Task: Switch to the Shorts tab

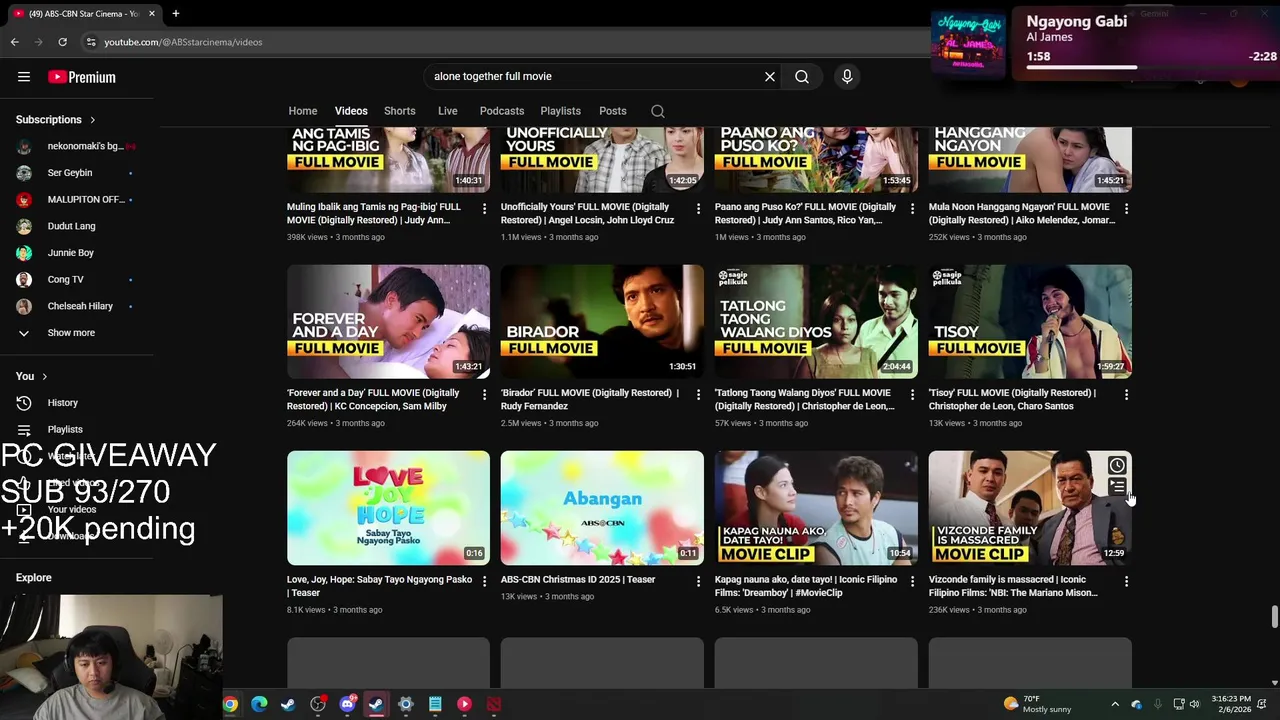Action: point(400,111)
